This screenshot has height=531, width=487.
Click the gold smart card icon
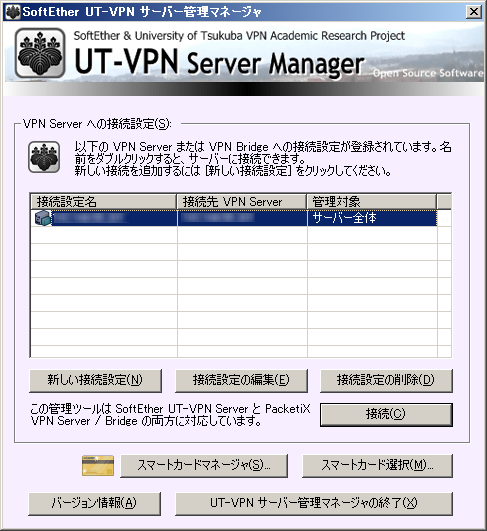tap(98, 466)
